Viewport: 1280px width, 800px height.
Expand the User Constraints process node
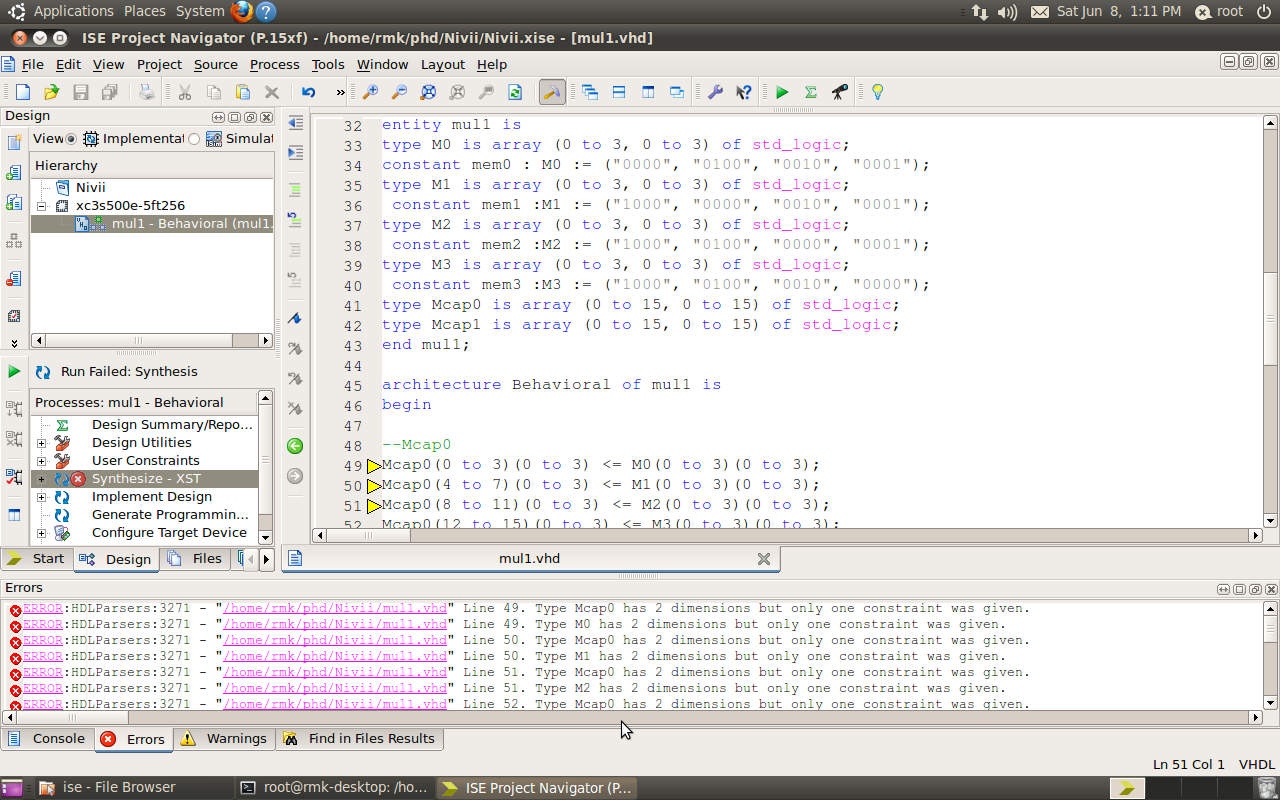pyautogui.click(x=41, y=461)
